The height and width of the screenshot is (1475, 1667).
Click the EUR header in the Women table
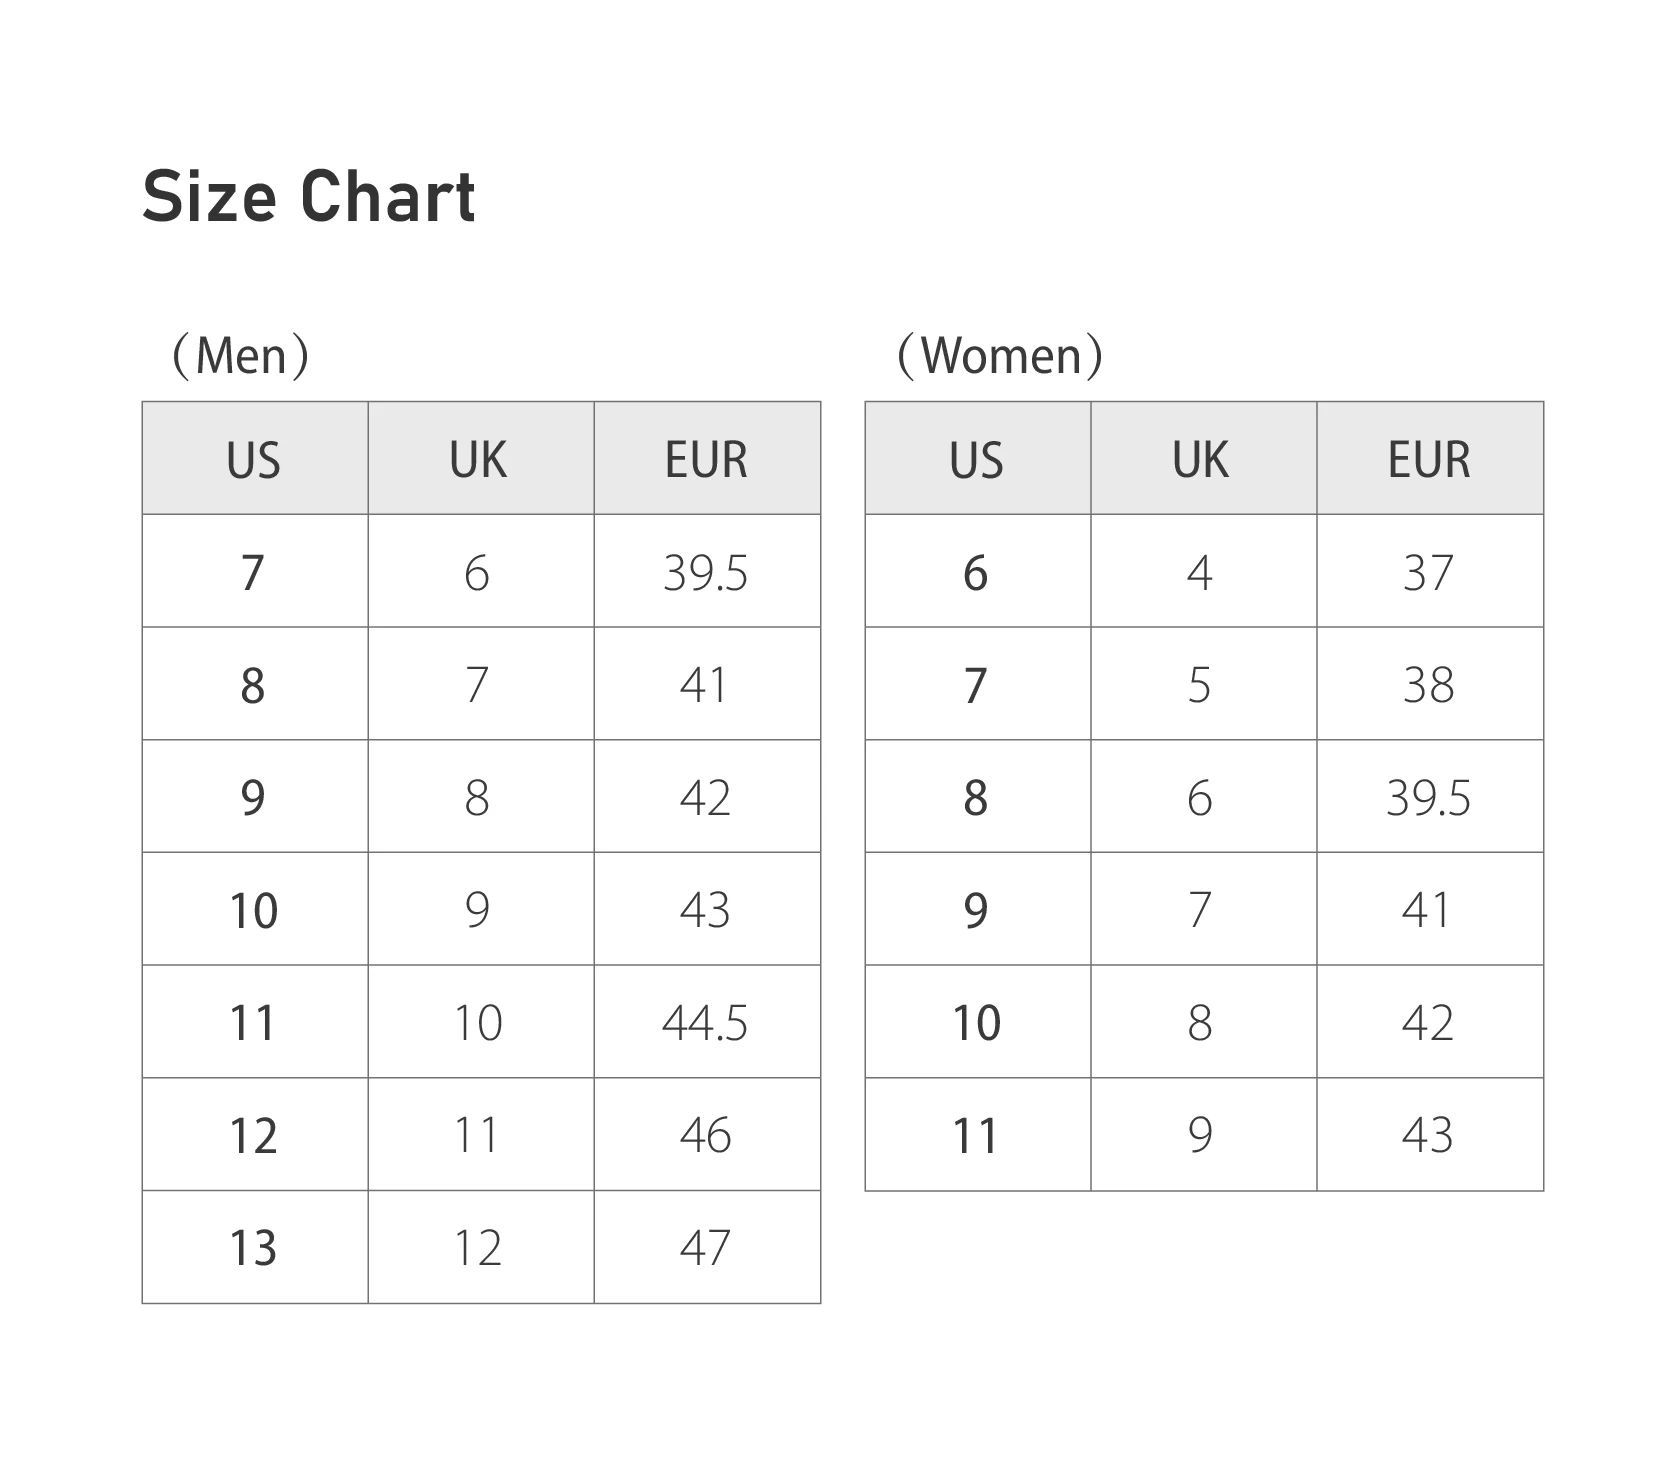tap(1429, 460)
